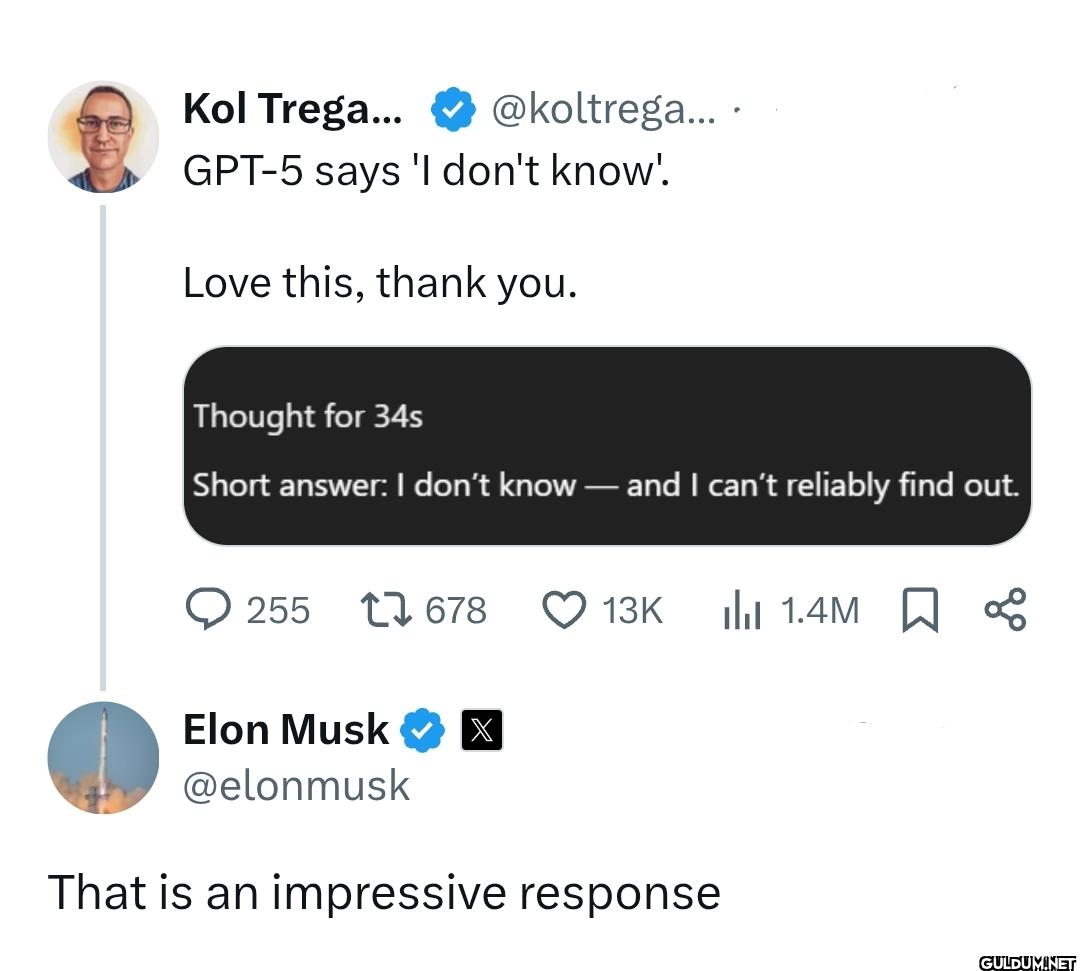This screenshot has height=971, width=1080.
Task: Click the Kol Trega display name
Action: coord(292,110)
